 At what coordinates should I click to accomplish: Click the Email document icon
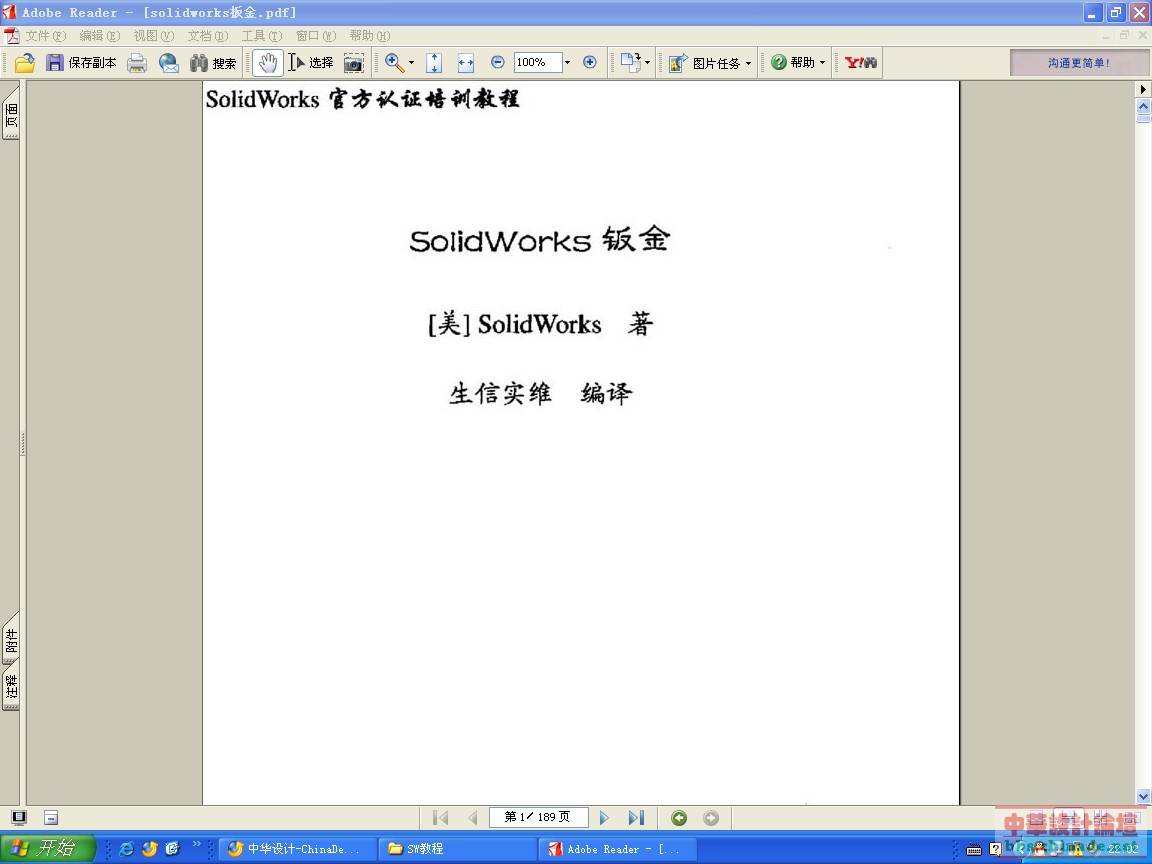coord(169,63)
